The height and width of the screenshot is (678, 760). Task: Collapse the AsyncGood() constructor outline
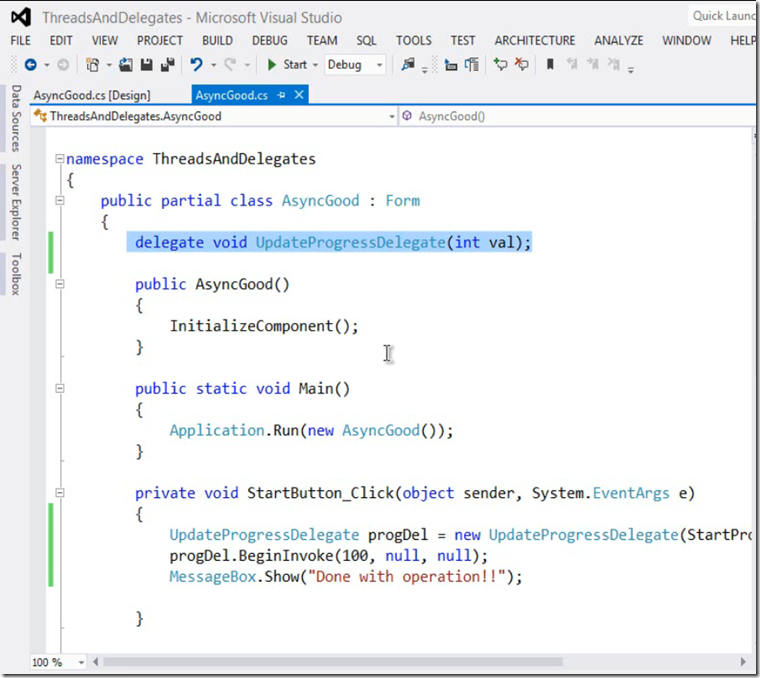pyautogui.click(x=60, y=284)
